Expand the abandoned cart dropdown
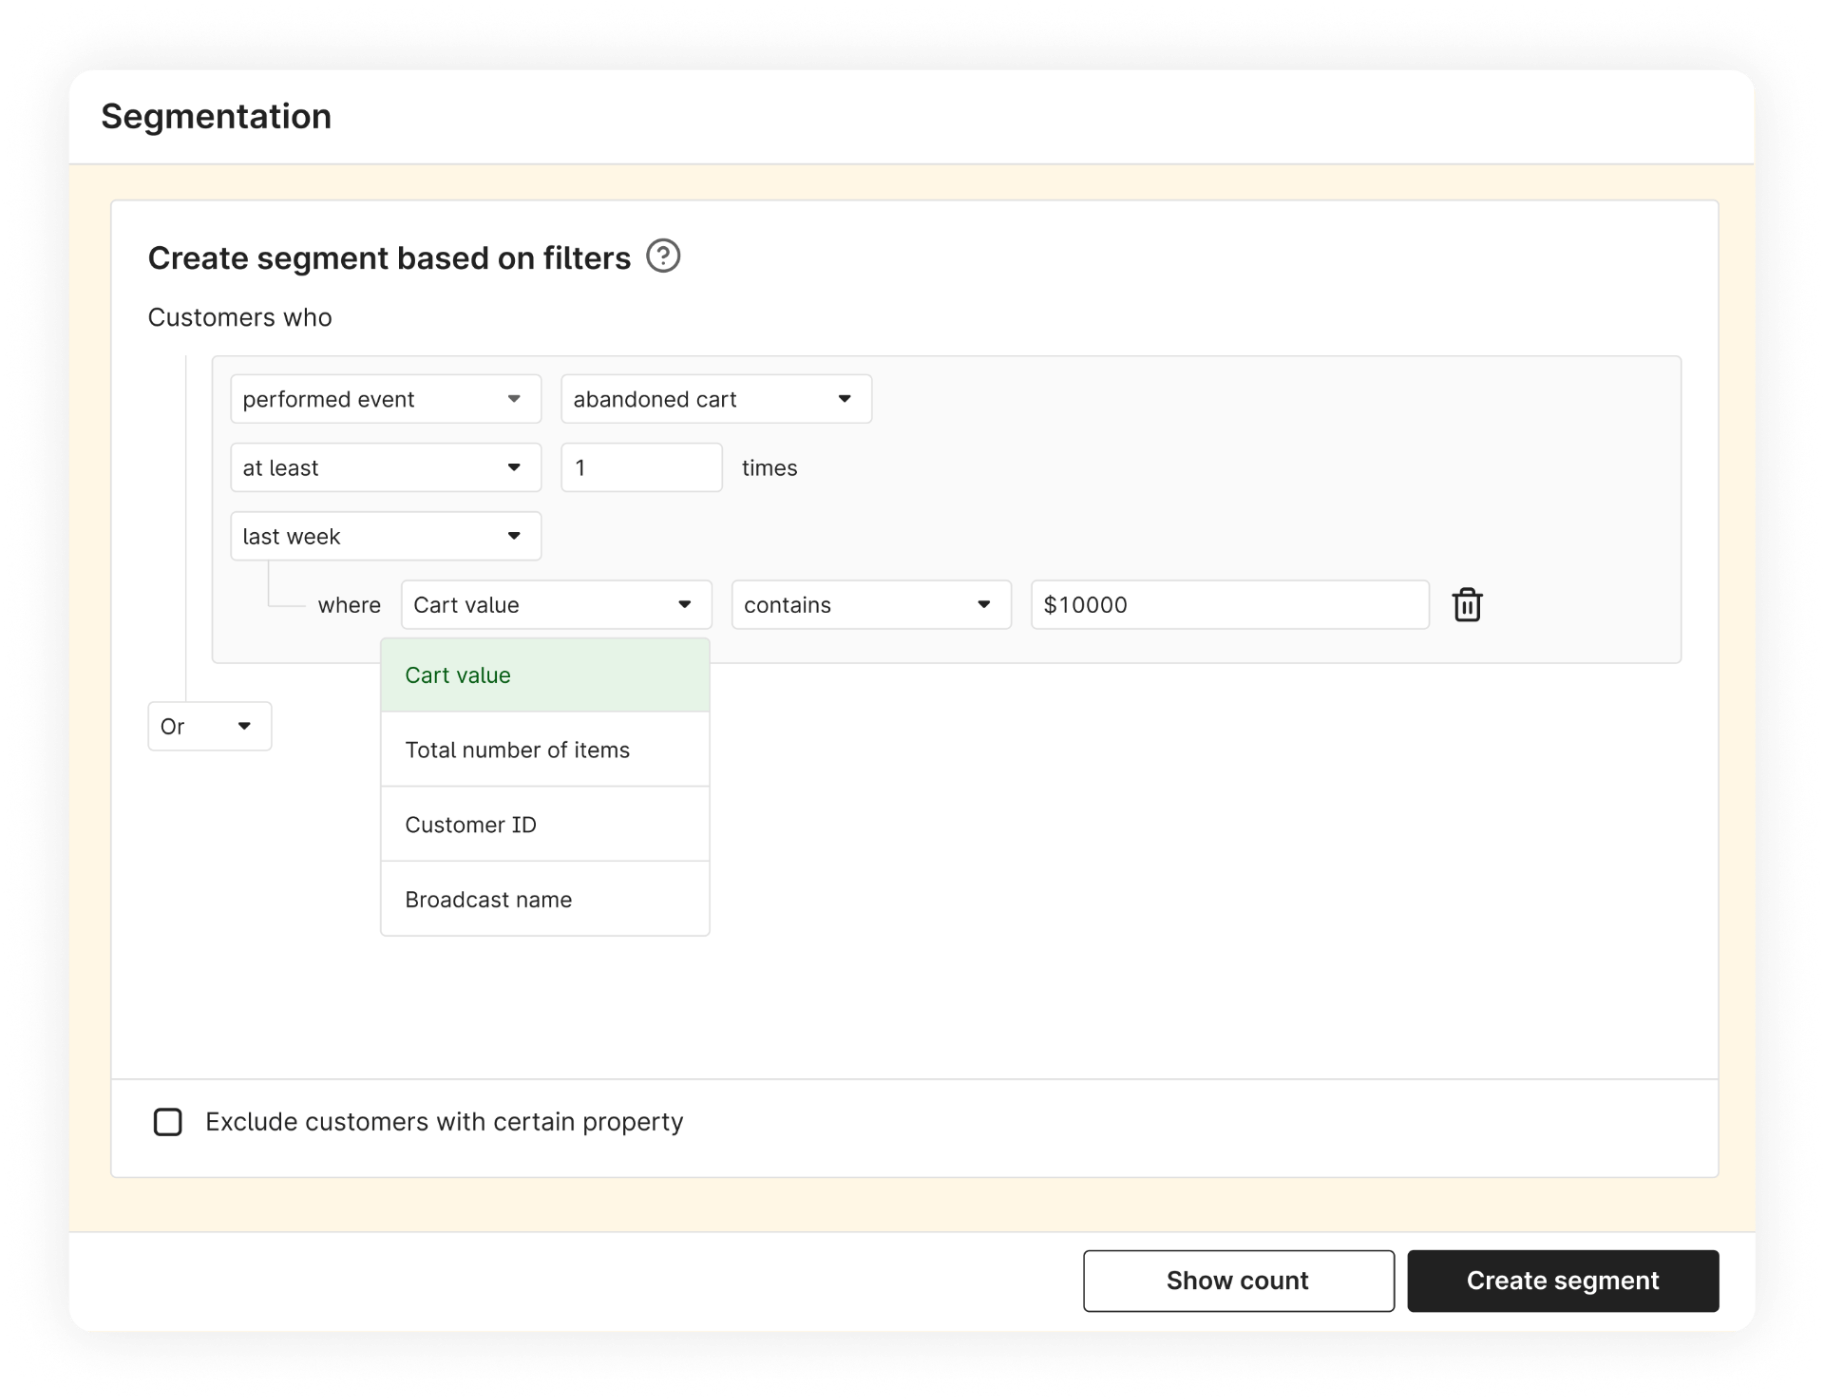The height and width of the screenshot is (1399, 1824). [x=715, y=399]
